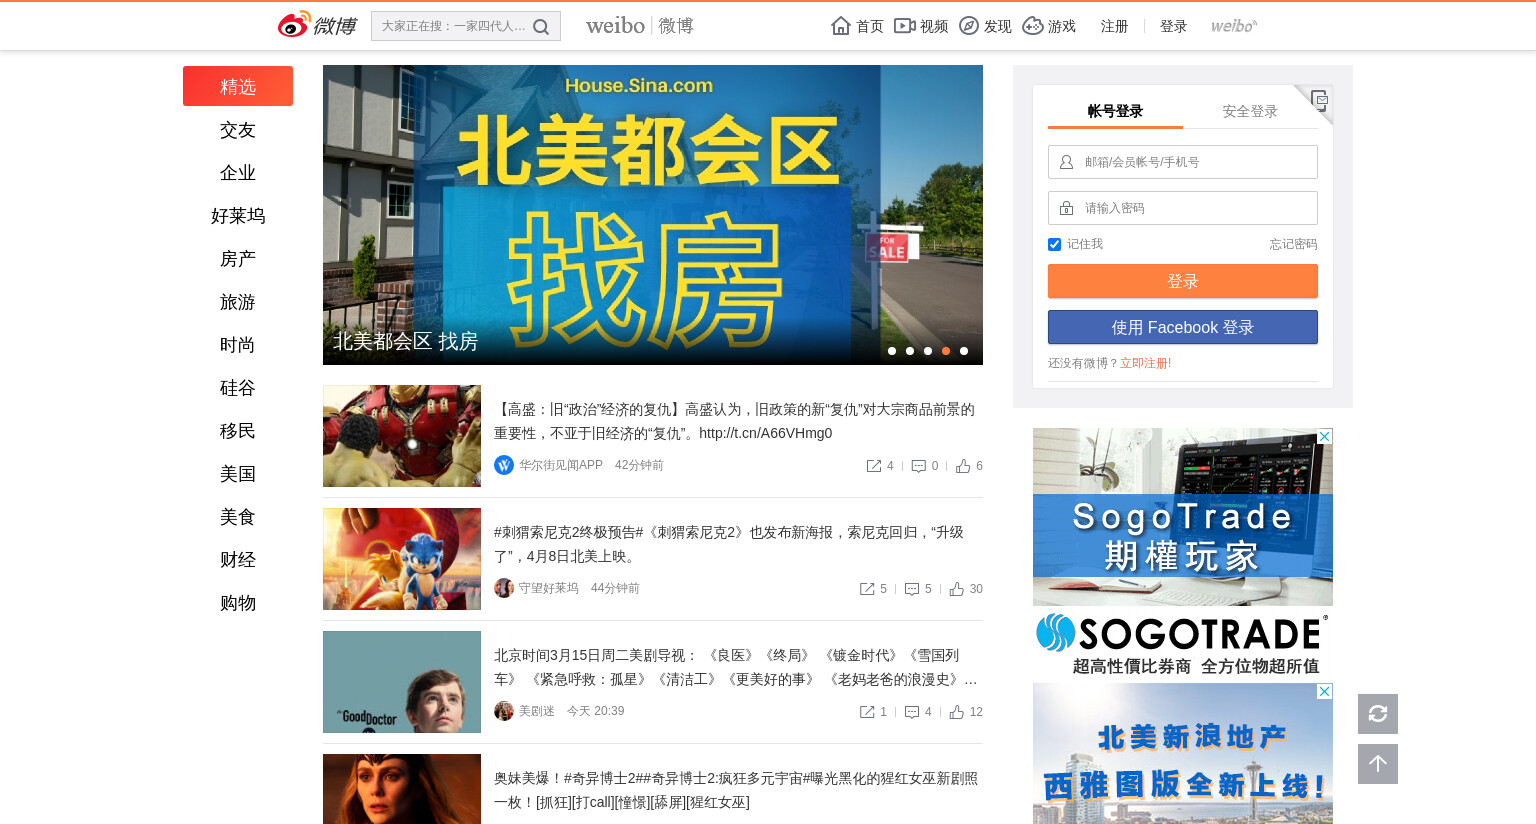Viewport: 1536px width, 824px height.
Task: Click repost icon on 守望好莱坞 post
Action: click(867, 589)
